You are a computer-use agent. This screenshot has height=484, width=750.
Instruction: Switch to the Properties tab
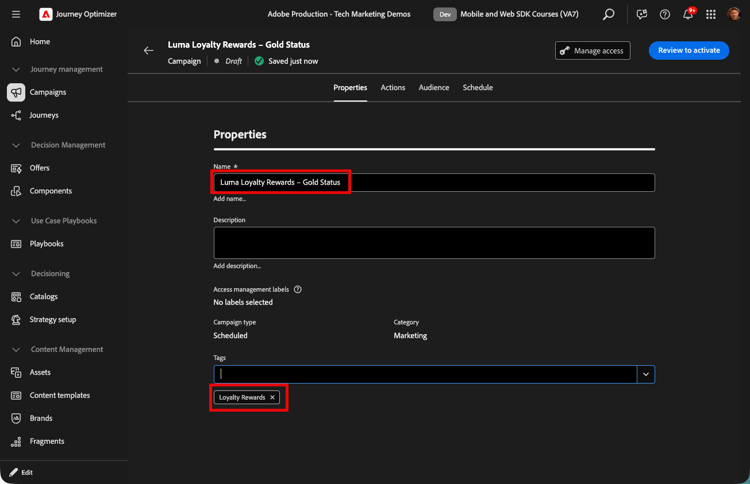click(x=350, y=88)
